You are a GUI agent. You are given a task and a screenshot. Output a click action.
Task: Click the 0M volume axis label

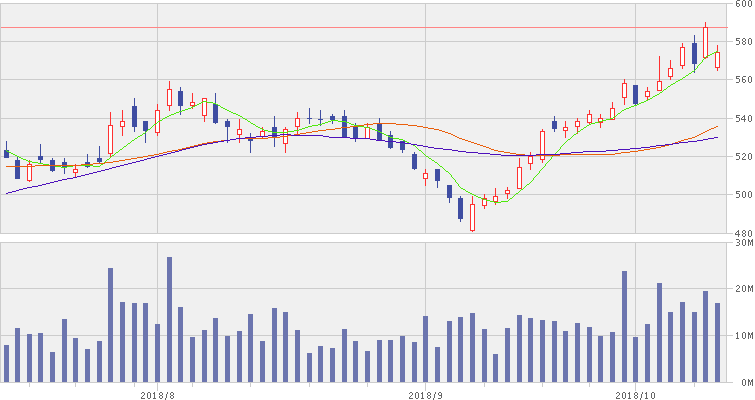743,382
